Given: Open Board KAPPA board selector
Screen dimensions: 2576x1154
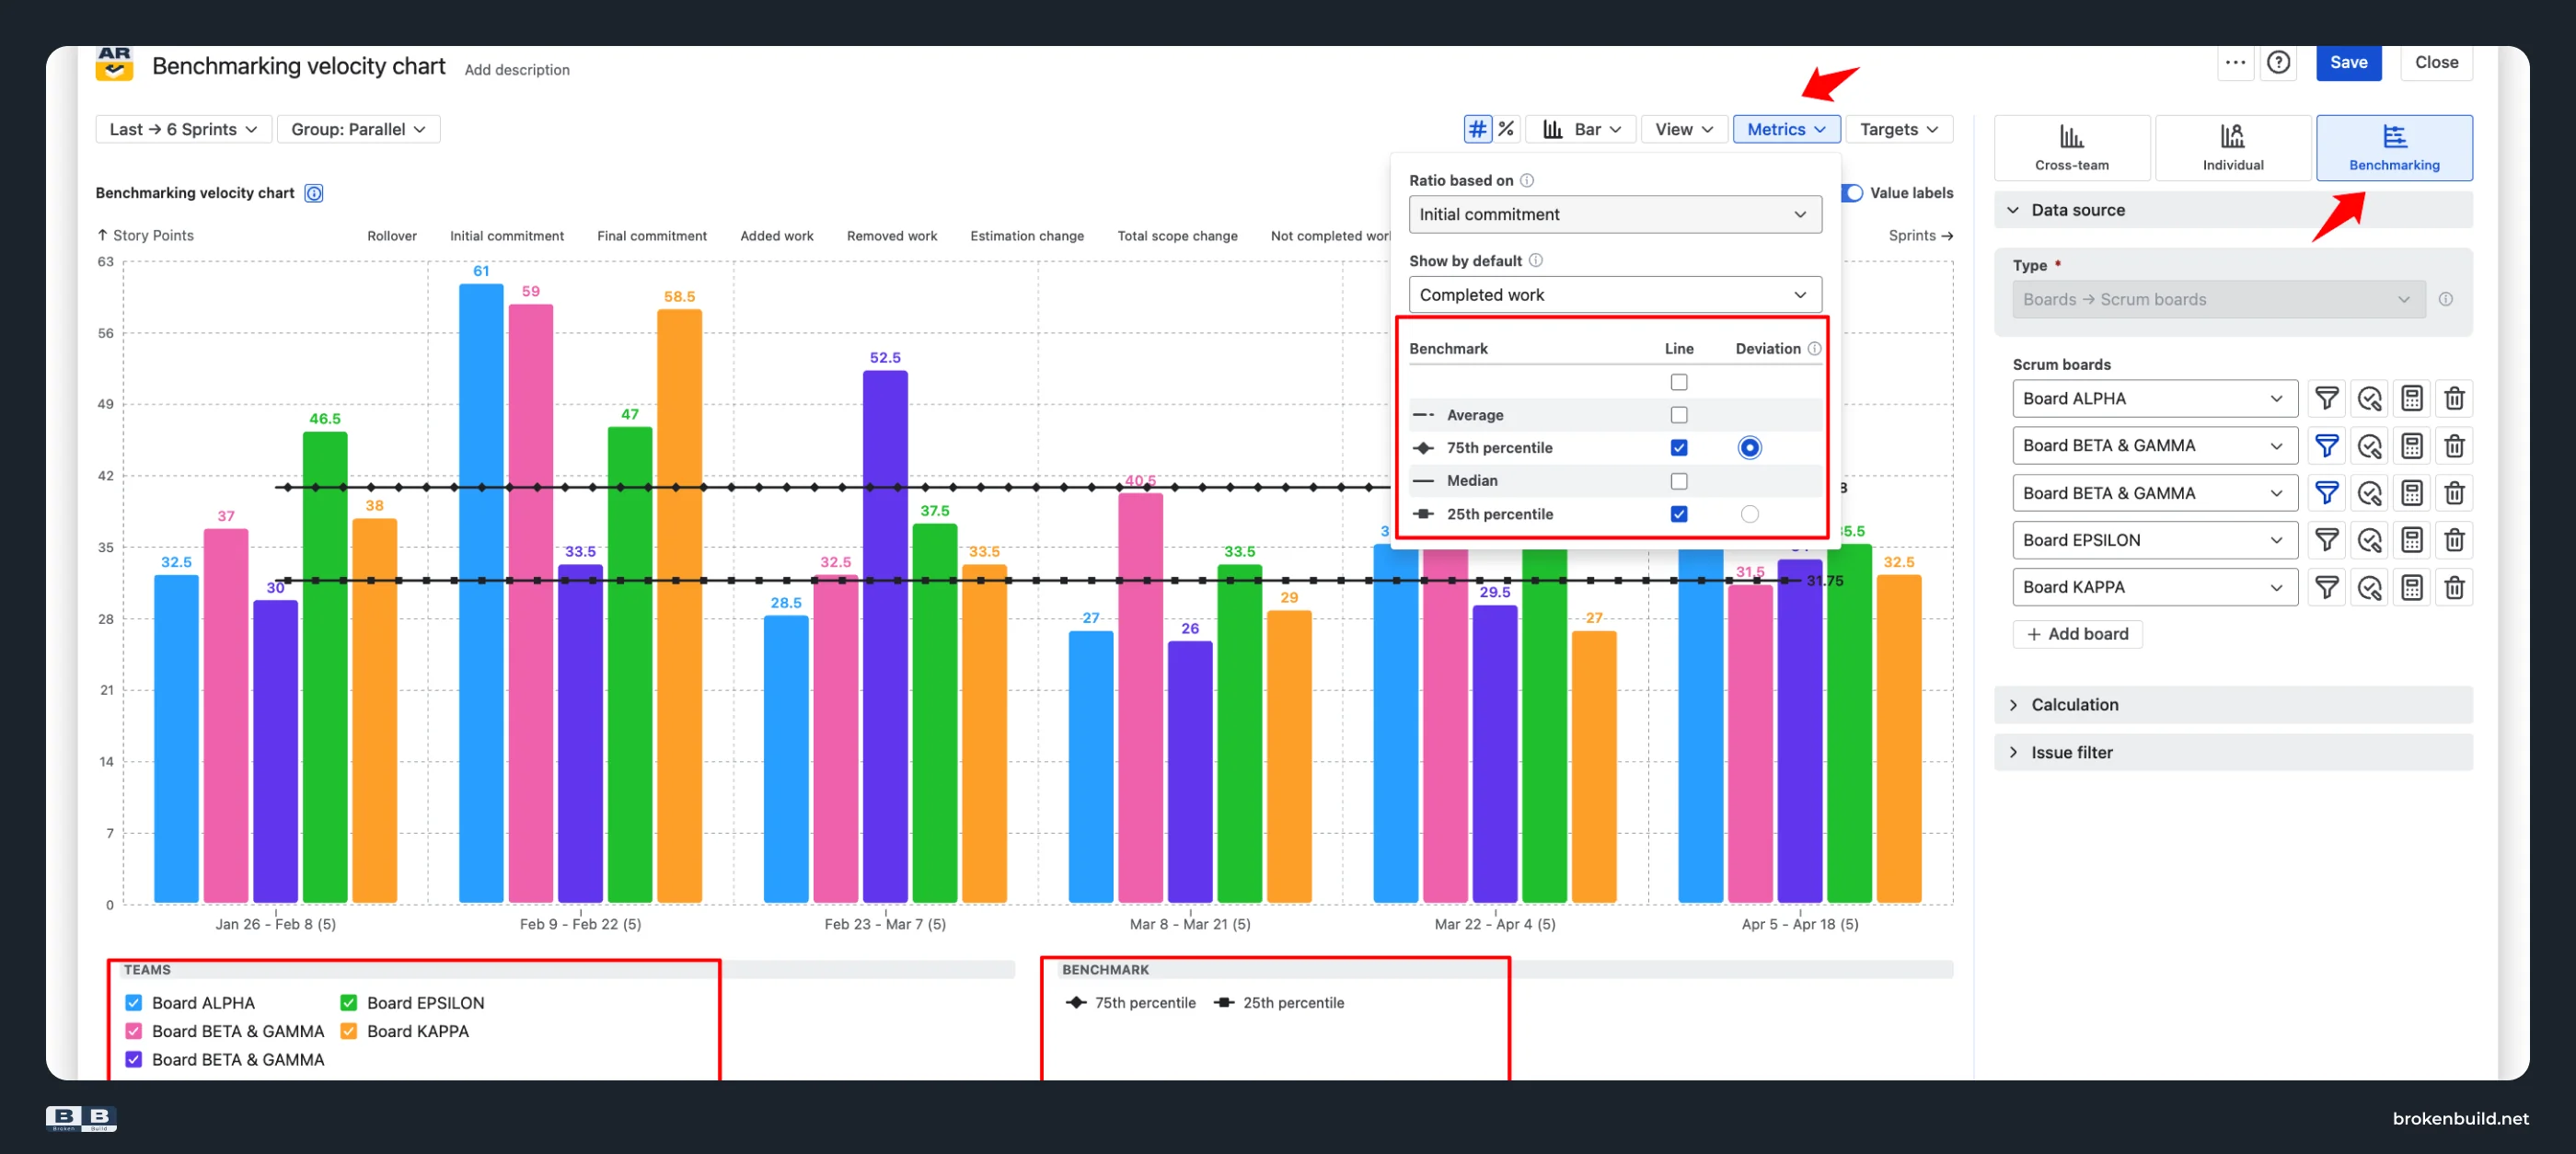Looking at the screenshot, I should point(2155,587).
